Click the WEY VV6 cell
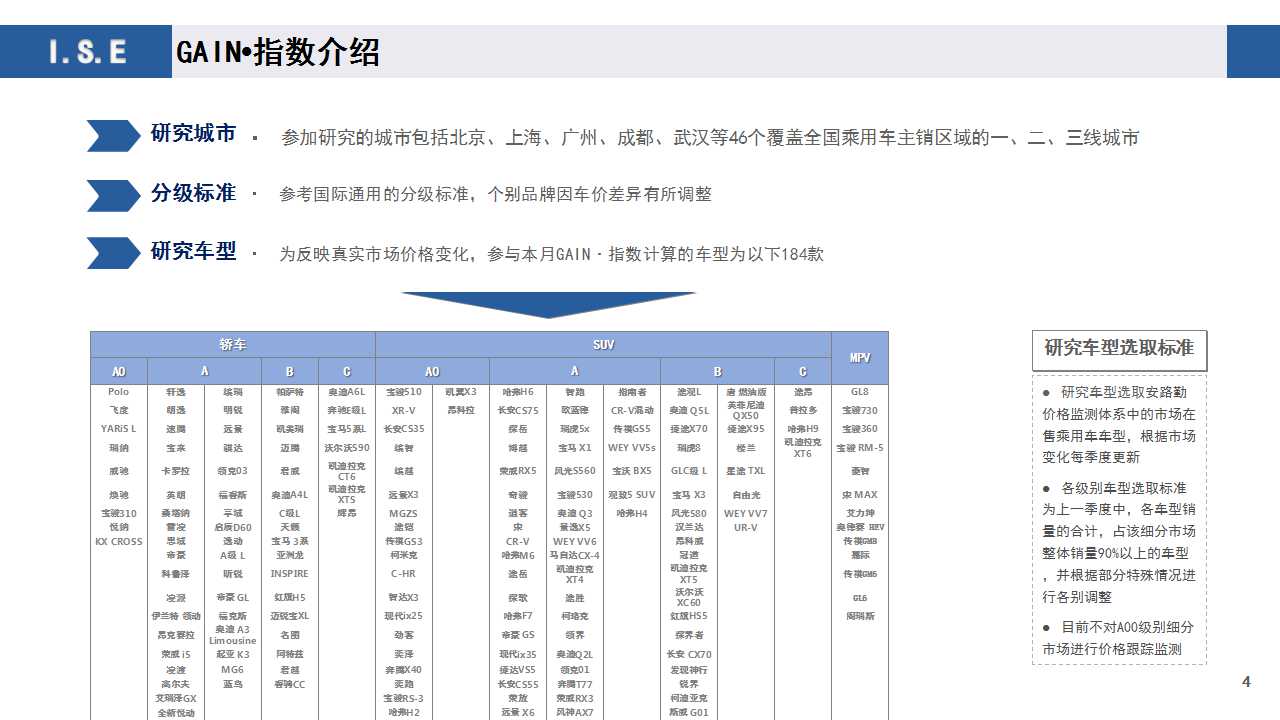This screenshot has height=720, width=1280. 574,541
